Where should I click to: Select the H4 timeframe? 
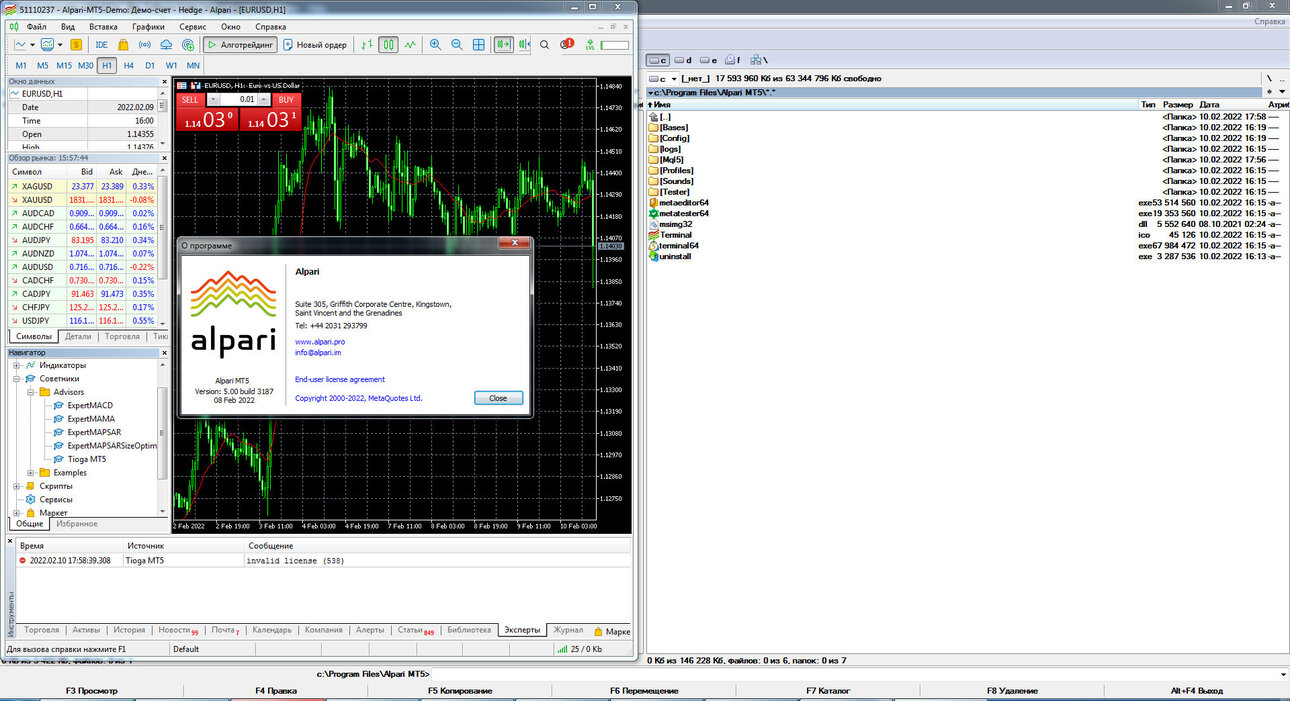pos(129,66)
